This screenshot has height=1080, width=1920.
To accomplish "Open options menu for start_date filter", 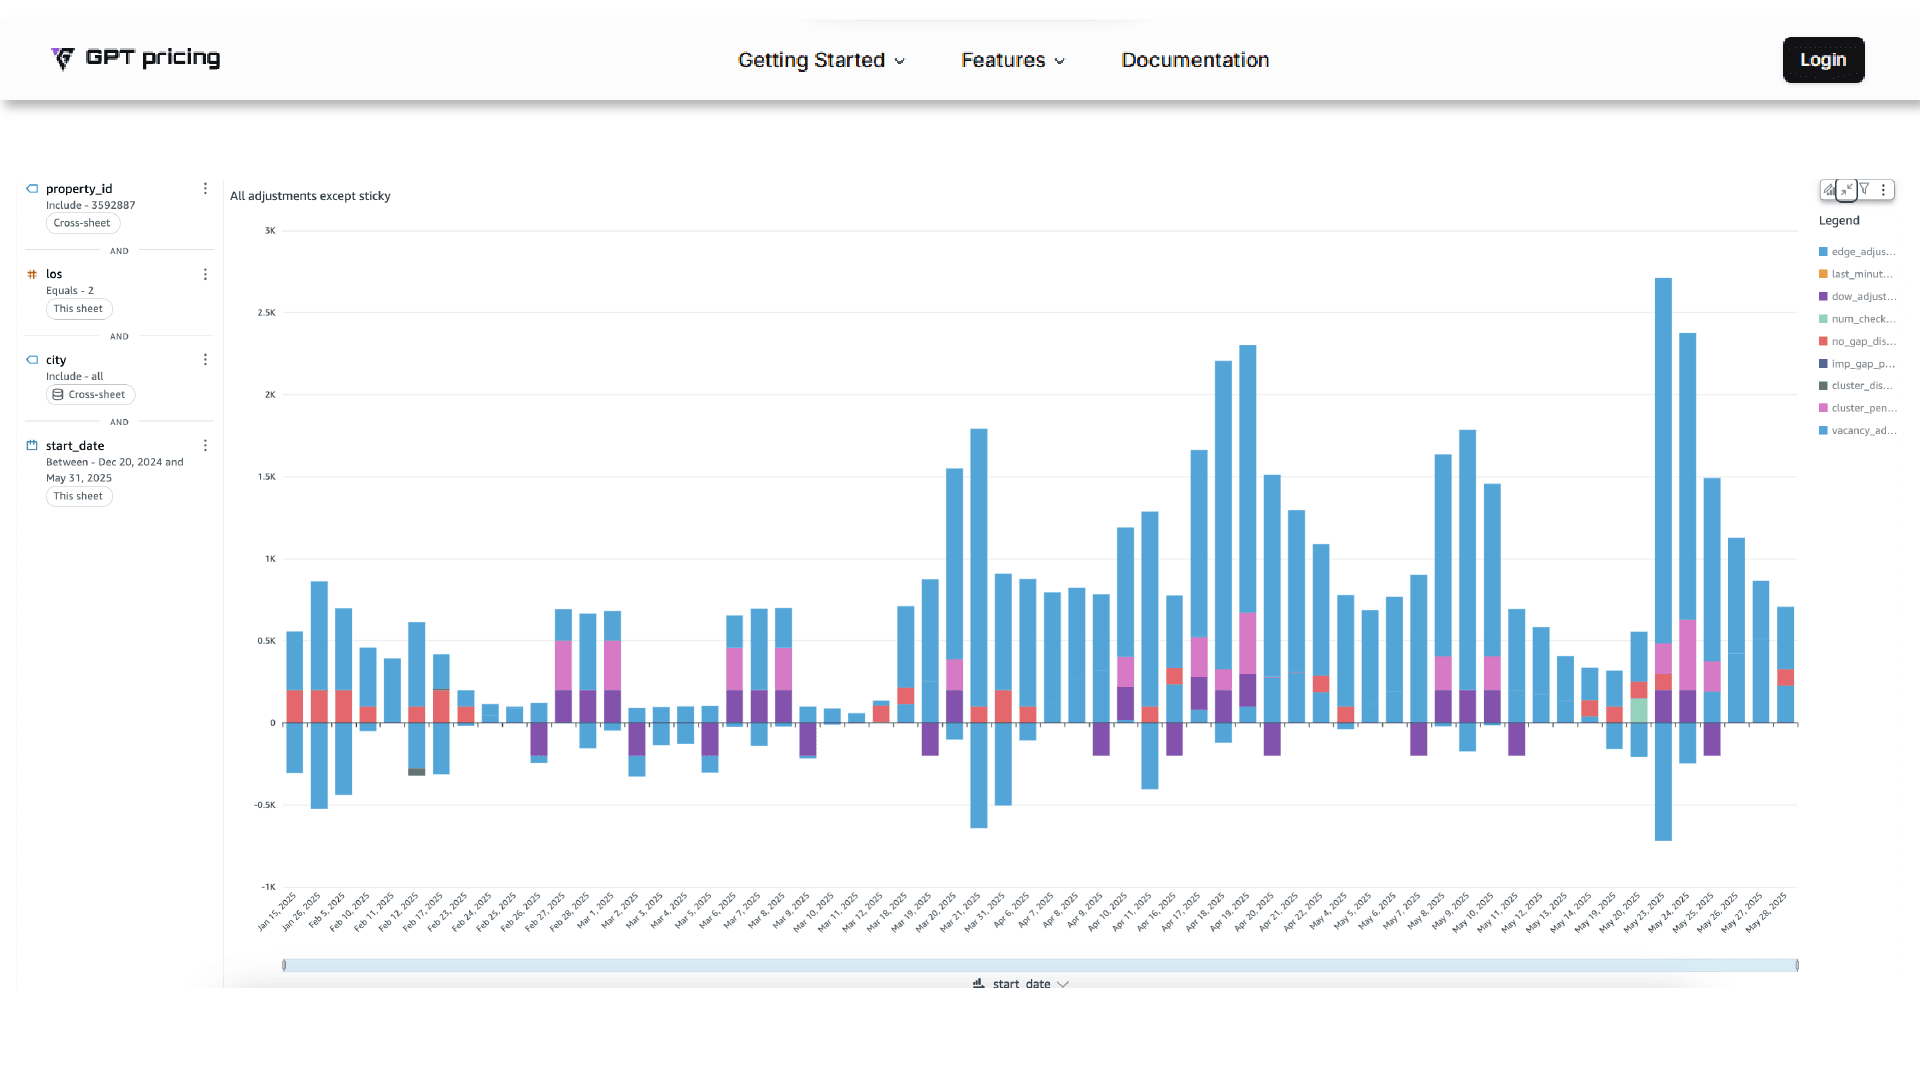I will tap(205, 446).
